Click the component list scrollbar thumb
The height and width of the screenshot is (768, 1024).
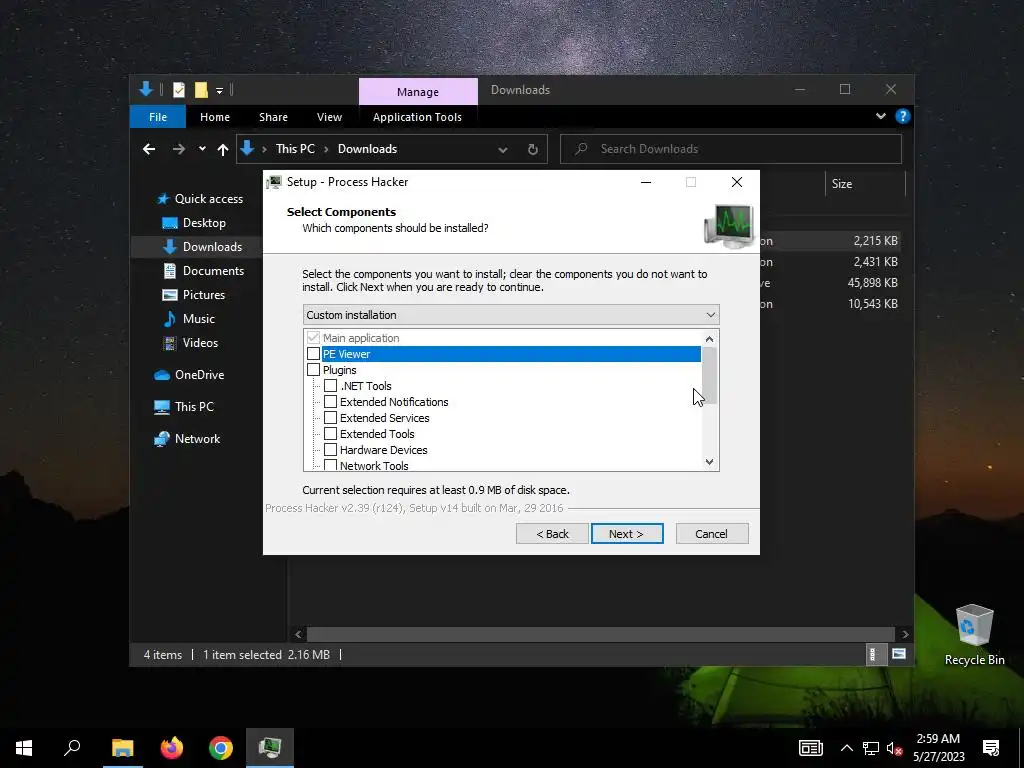pyautogui.click(x=709, y=376)
